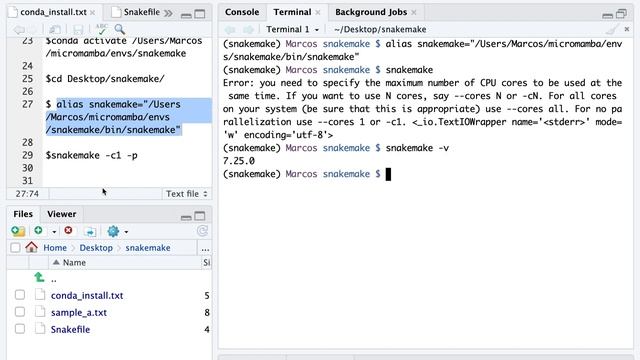640x360 pixels.
Task: Close the Terminal tab
Action: tap(318, 12)
